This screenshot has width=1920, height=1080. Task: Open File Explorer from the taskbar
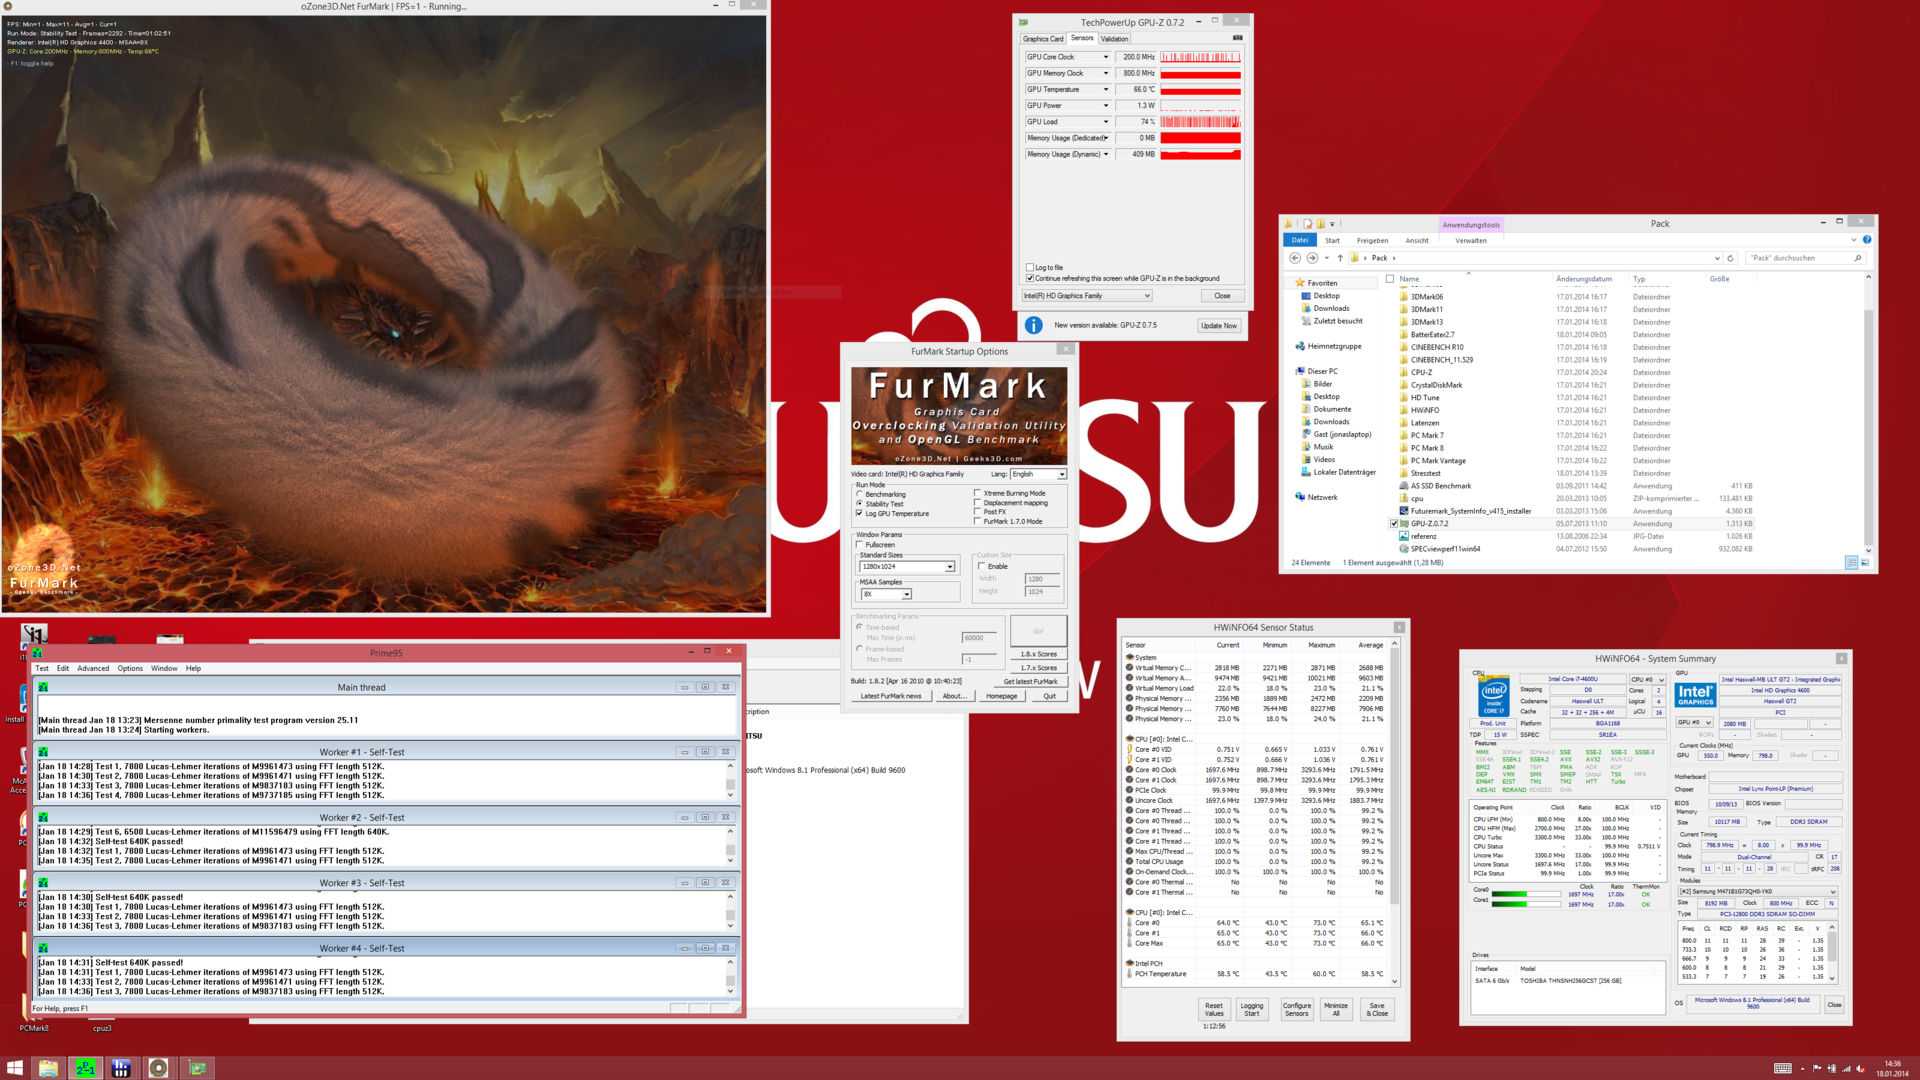pyautogui.click(x=48, y=1068)
